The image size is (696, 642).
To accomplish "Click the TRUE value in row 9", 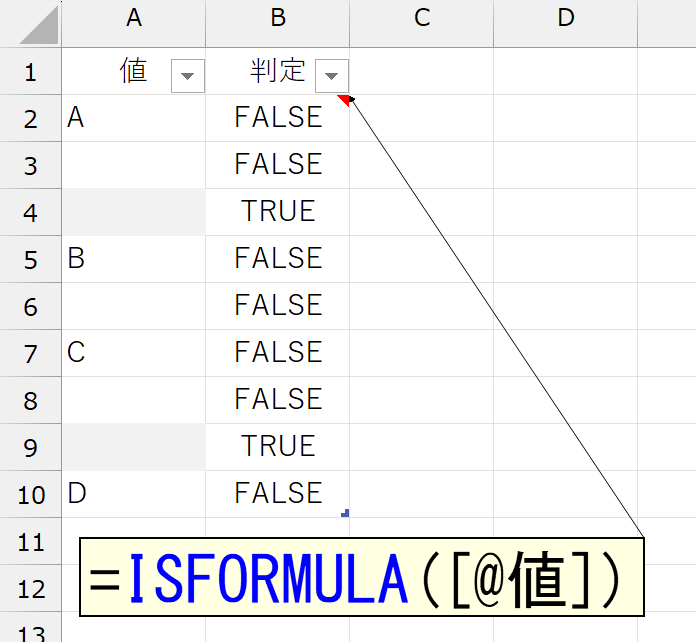I will click(278, 447).
